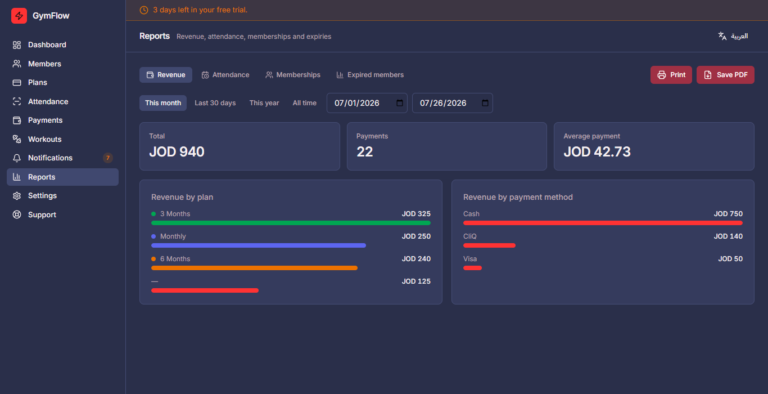Image resolution: width=768 pixels, height=394 pixels.
Task: Click the blue Monthly revenue bar
Action: (x=259, y=246)
